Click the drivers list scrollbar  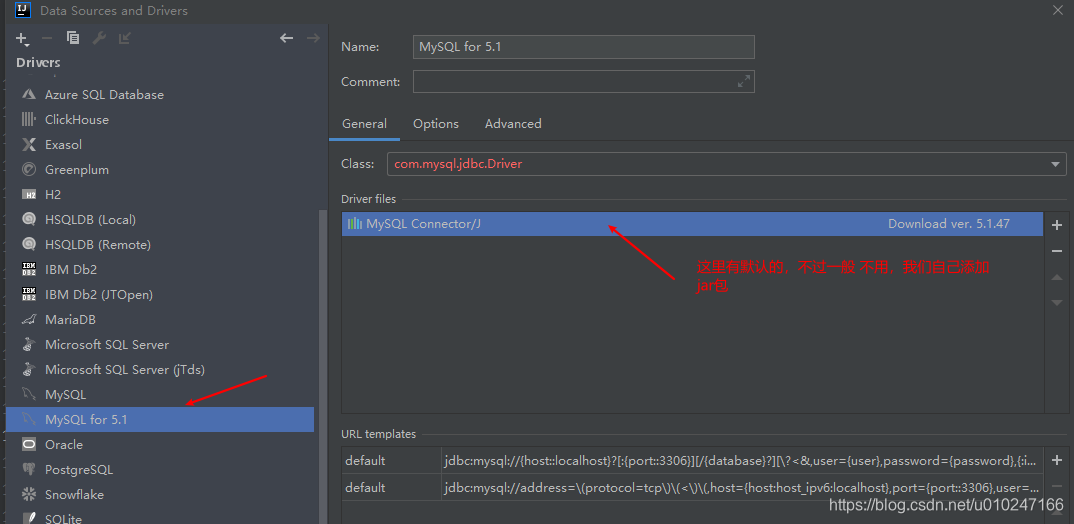323,366
